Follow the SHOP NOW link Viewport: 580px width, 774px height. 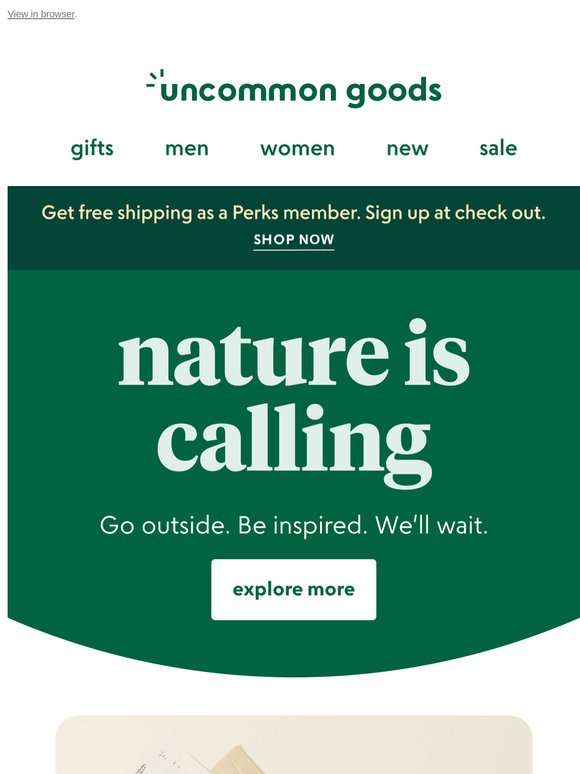pyautogui.click(x=294, y=240)
